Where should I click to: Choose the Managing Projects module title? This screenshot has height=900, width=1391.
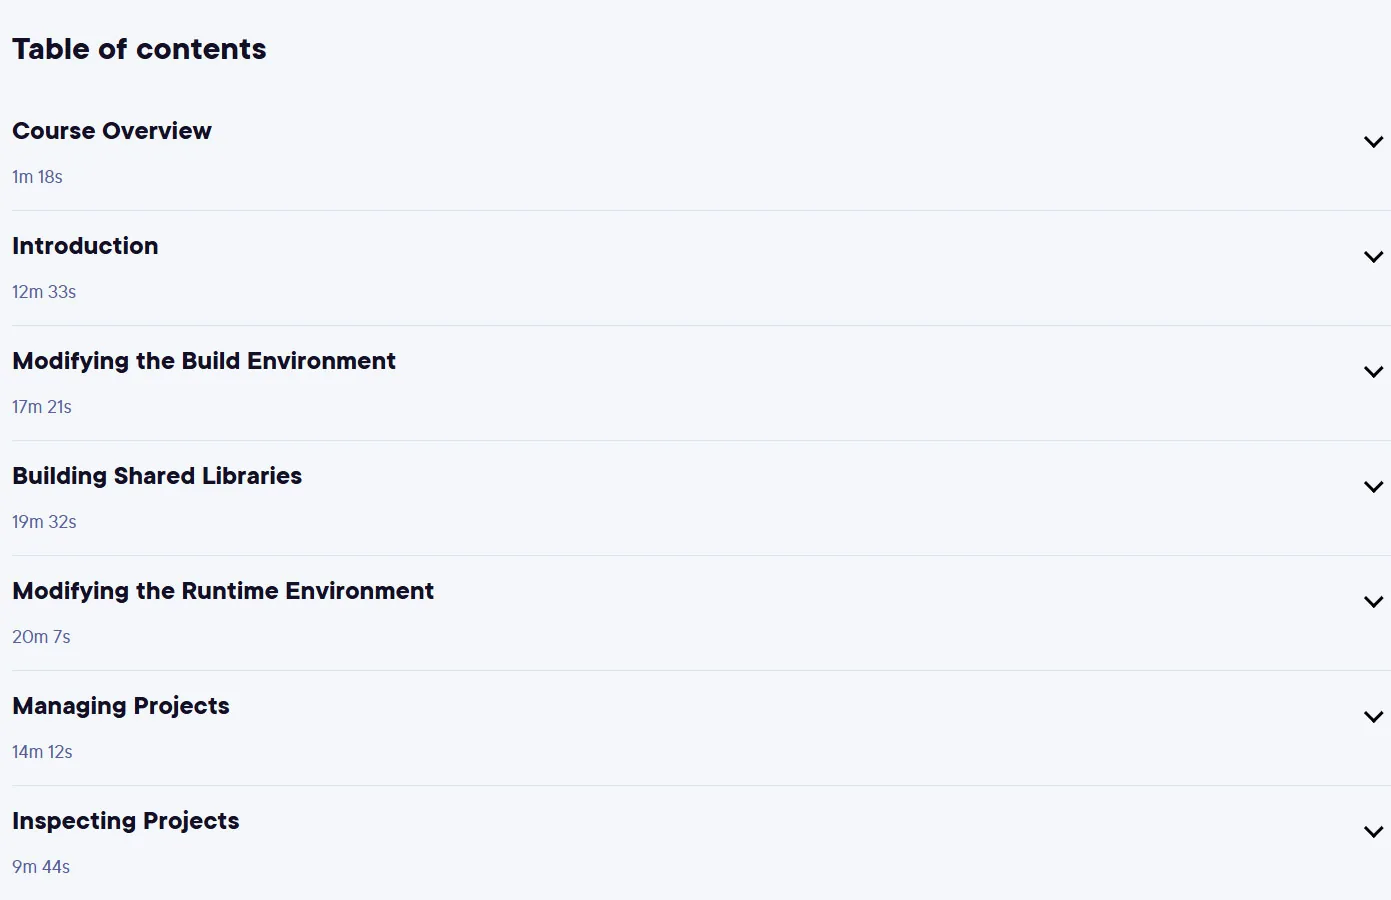point(121,706)
